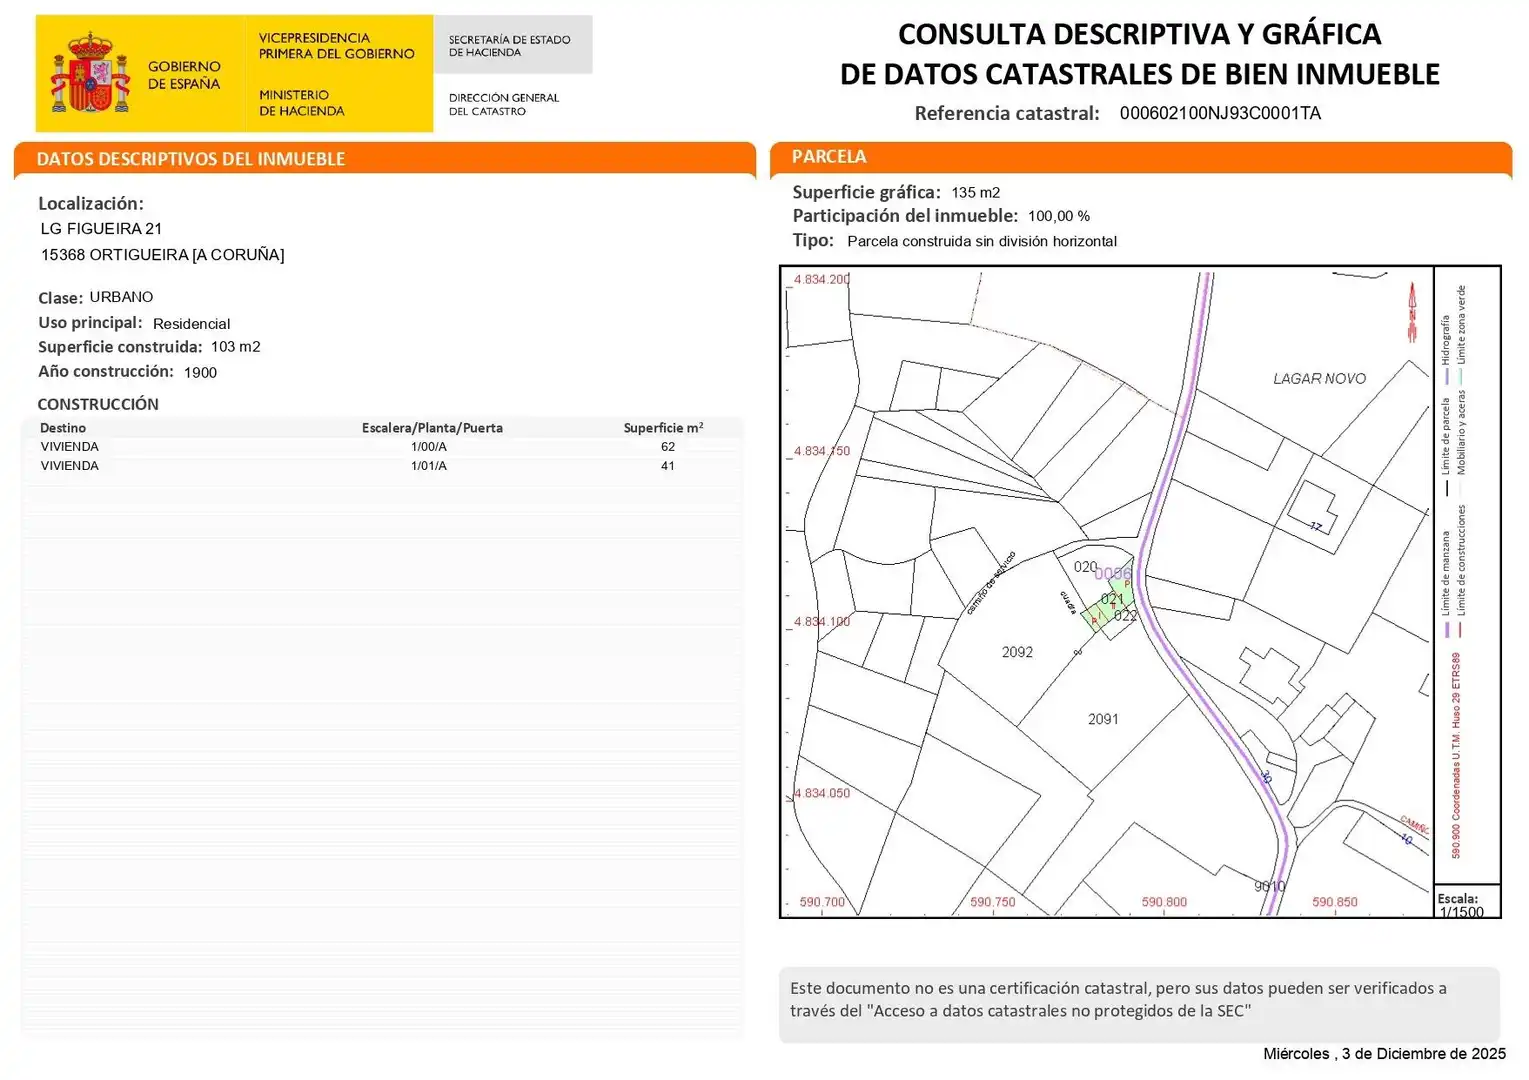Click the '4.834.200' coordinate label

point(821,280)
